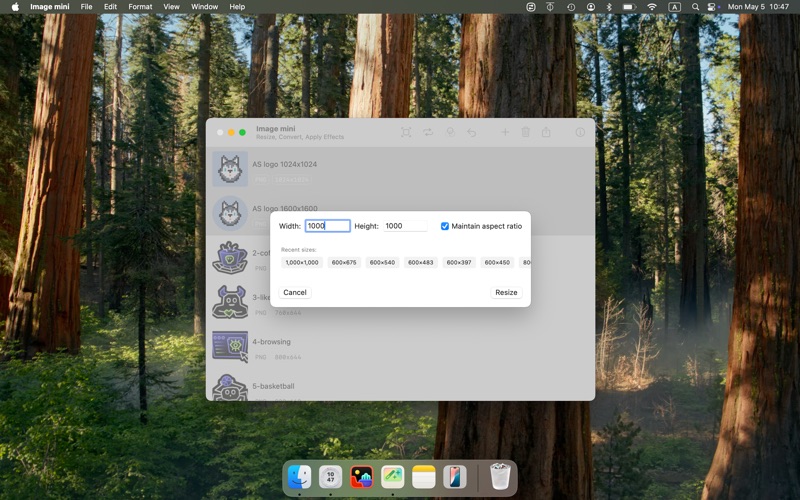
Task: Open the File menu
Action: pos(86,7)
